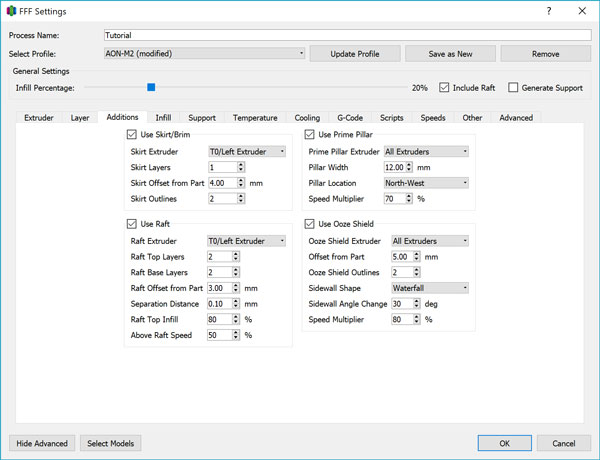Switch to the Infill tab
Screen dimensions: 600x460
coord(163,118)
